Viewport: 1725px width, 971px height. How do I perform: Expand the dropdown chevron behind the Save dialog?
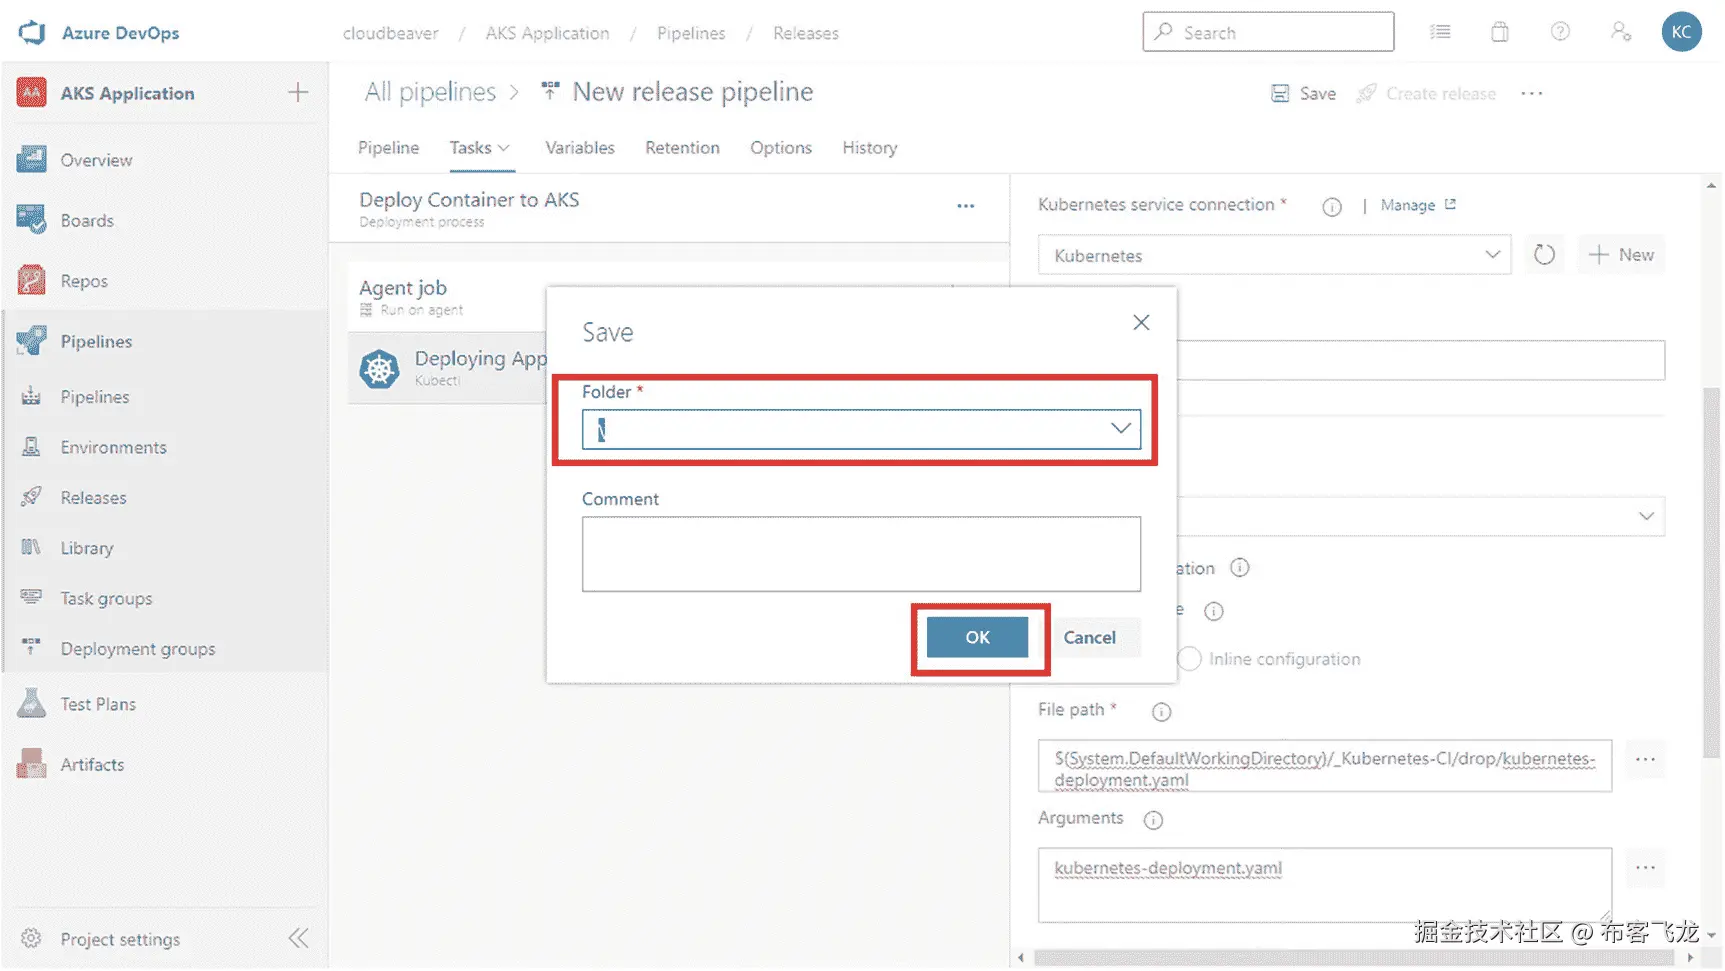pos(1646,516)
